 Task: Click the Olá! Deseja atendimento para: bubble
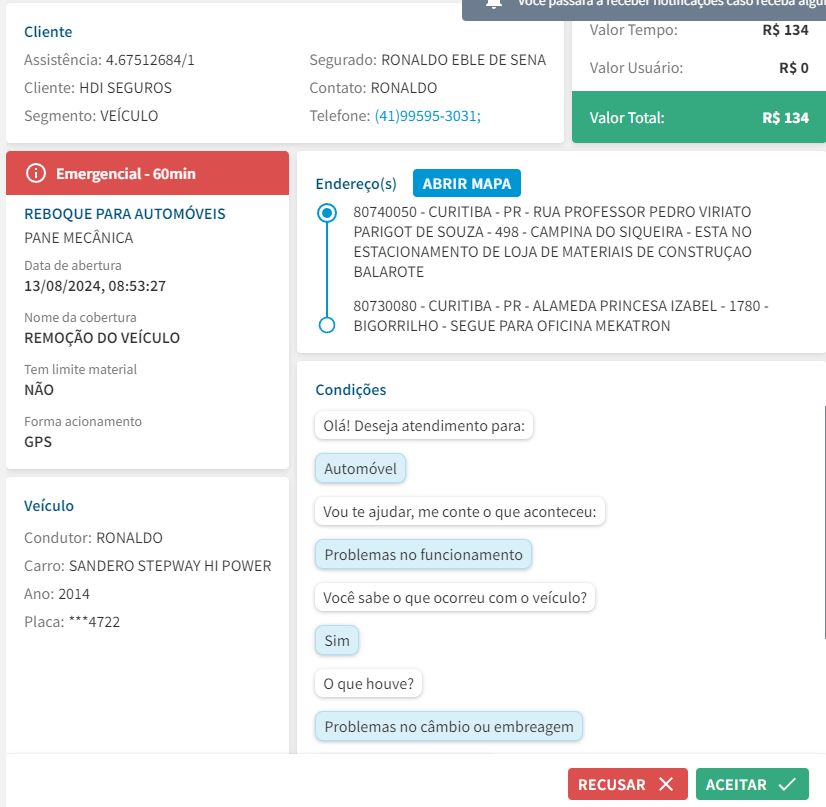(x=424, y=426)
